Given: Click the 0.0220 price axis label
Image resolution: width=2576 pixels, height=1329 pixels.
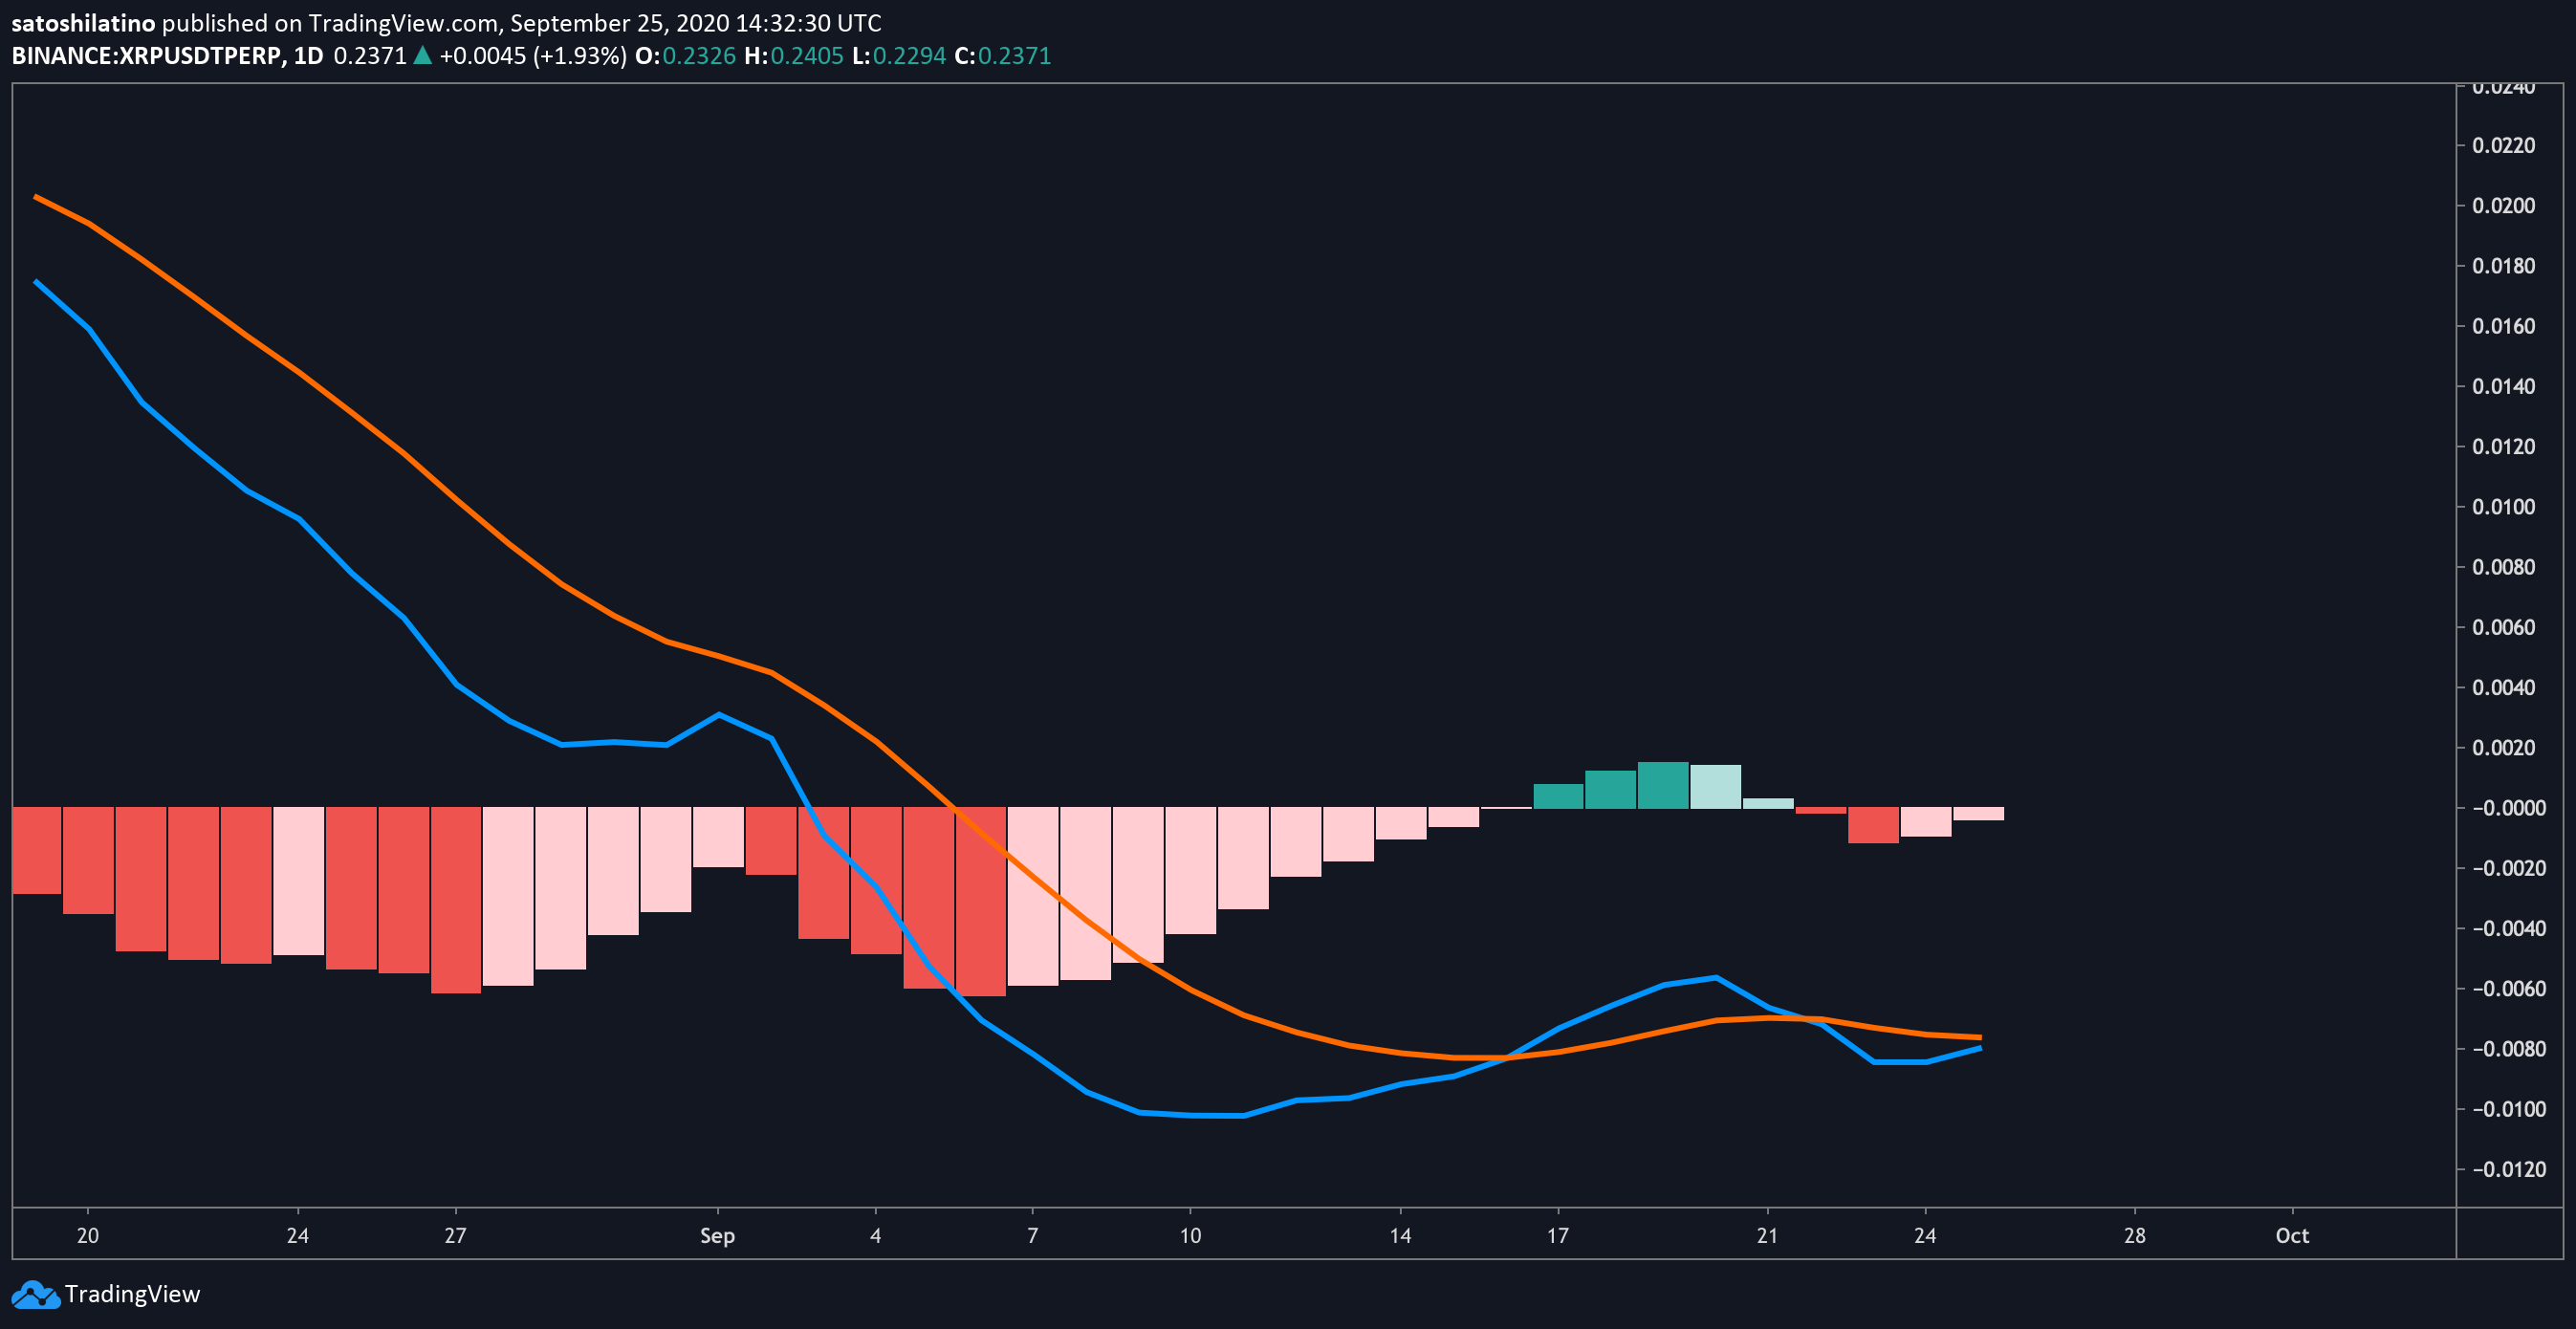Looking at the screenshot, I should (x=2503, y=146).
